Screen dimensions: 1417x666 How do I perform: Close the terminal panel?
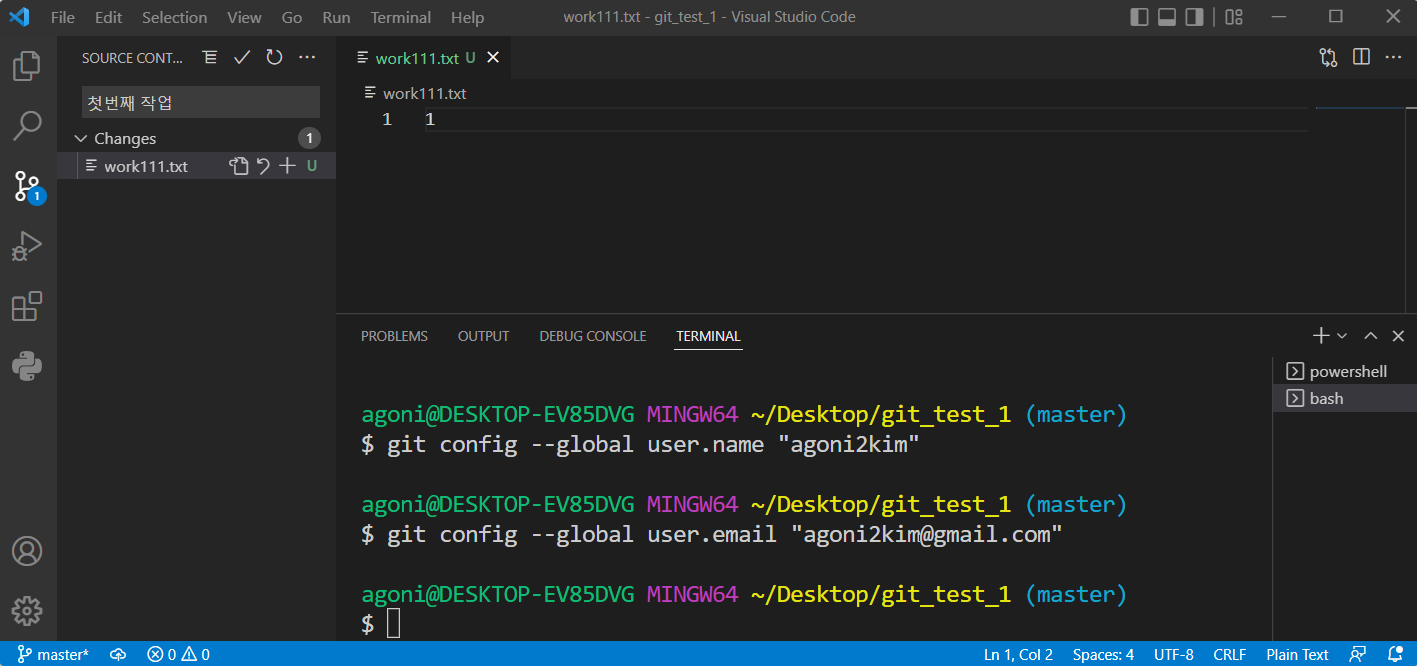tap(1398, 336)
